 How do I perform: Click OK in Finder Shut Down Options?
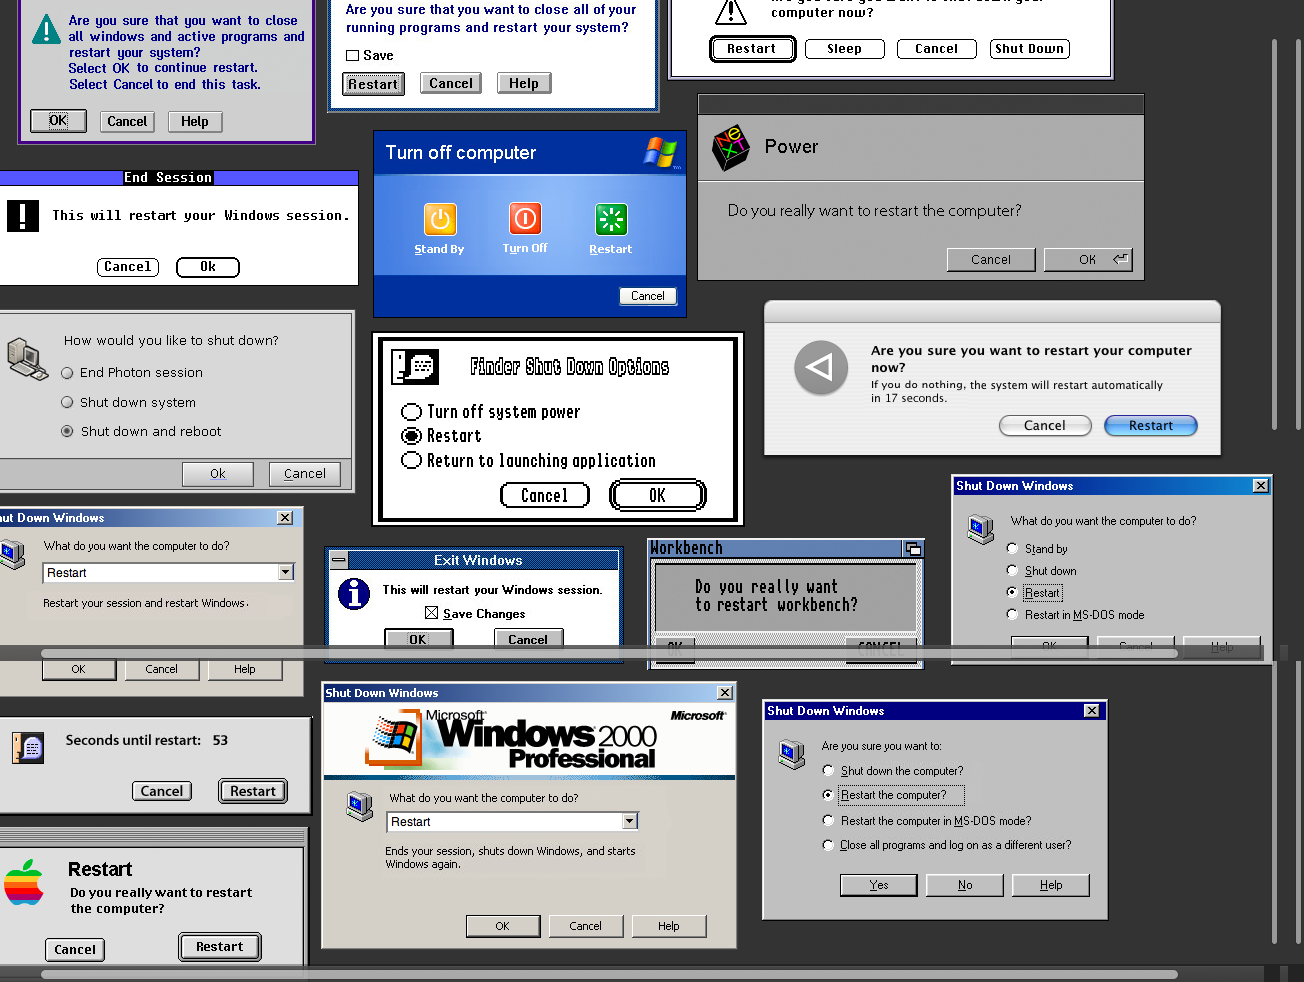(x=658, y=495)
